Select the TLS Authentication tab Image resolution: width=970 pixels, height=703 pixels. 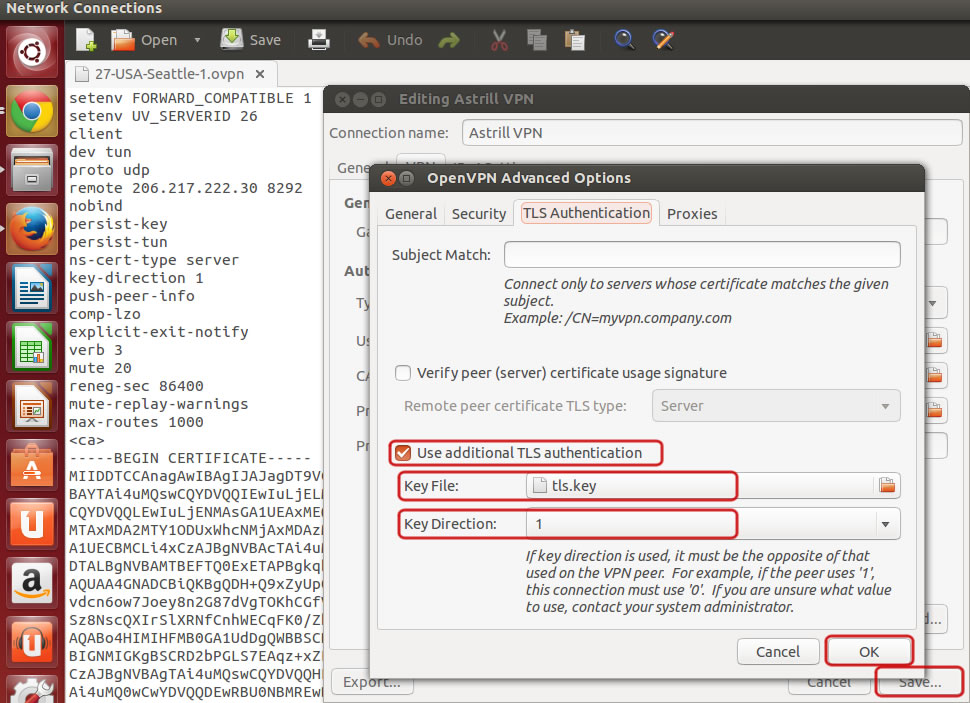[x=586, y=213]
